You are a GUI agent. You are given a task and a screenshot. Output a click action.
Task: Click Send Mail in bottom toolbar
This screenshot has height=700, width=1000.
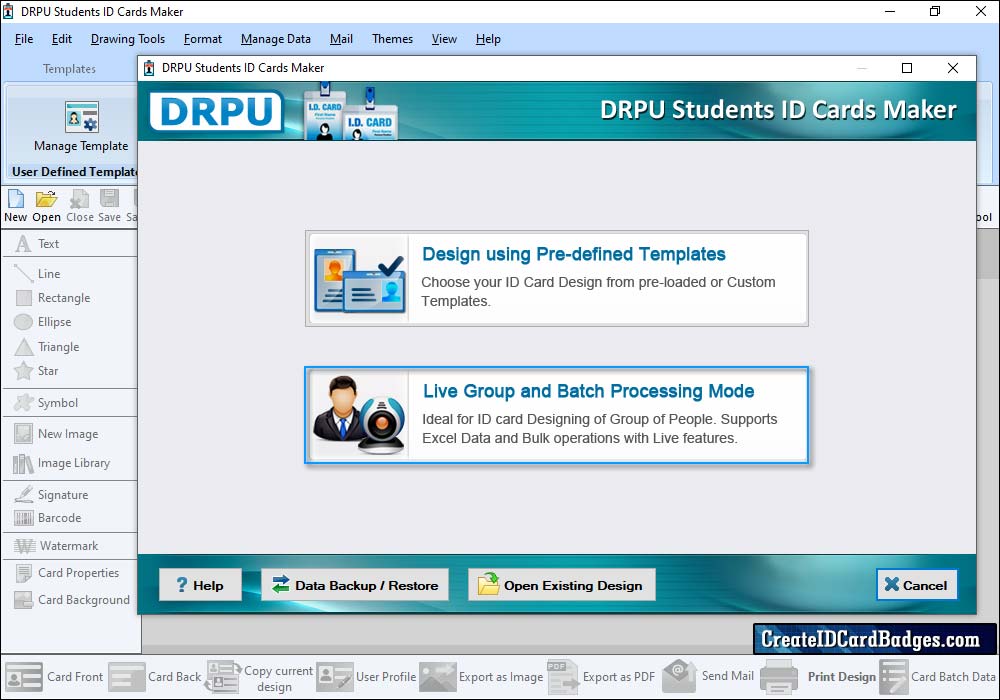[x=709, y=676]
